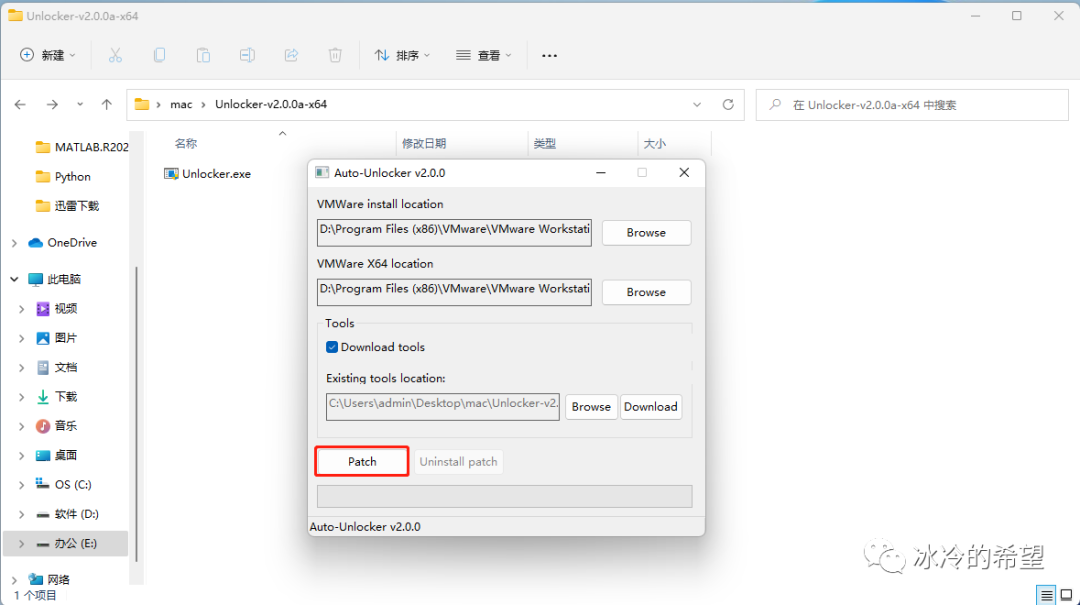Open the three-dot more options menu
The height and width of the screenshot is (605, 1080).
point(549,55)
